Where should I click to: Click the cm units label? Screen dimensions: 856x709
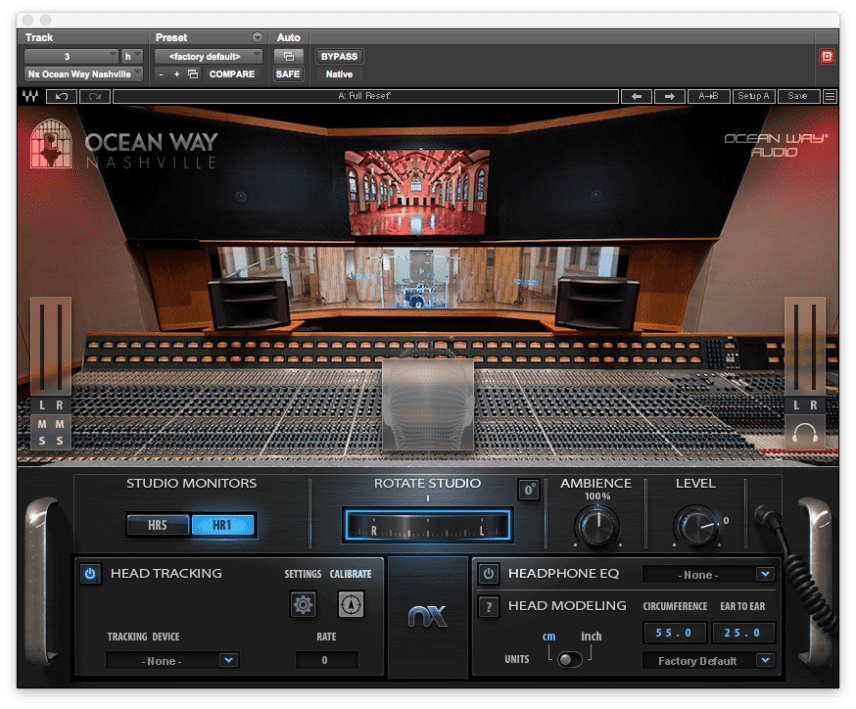click(x=549, y=636)
